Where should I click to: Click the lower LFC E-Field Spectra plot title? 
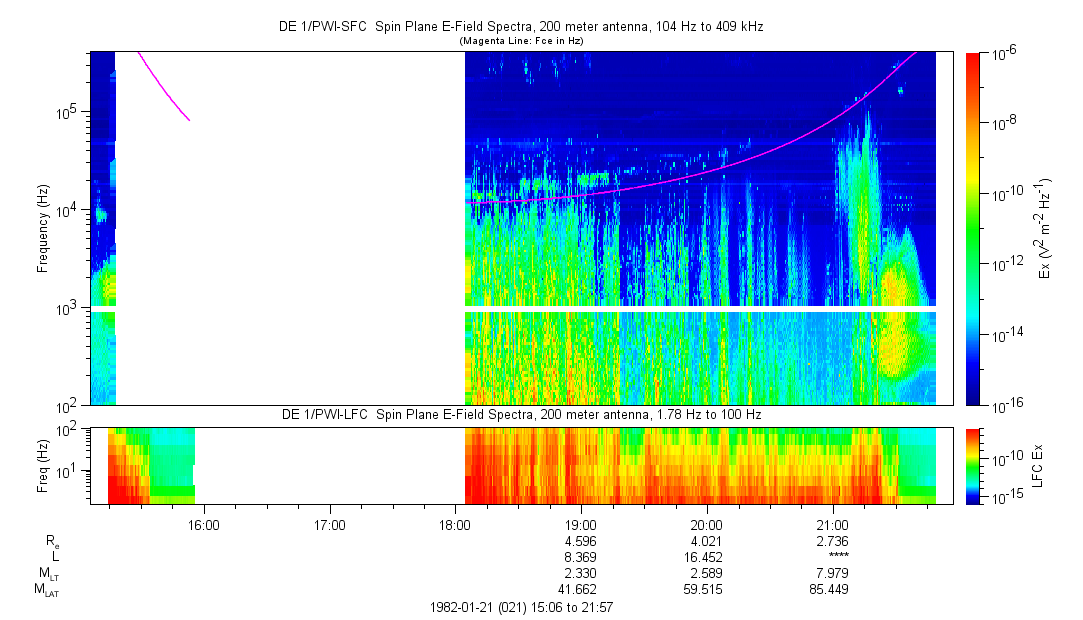click(x=520, y=415)
